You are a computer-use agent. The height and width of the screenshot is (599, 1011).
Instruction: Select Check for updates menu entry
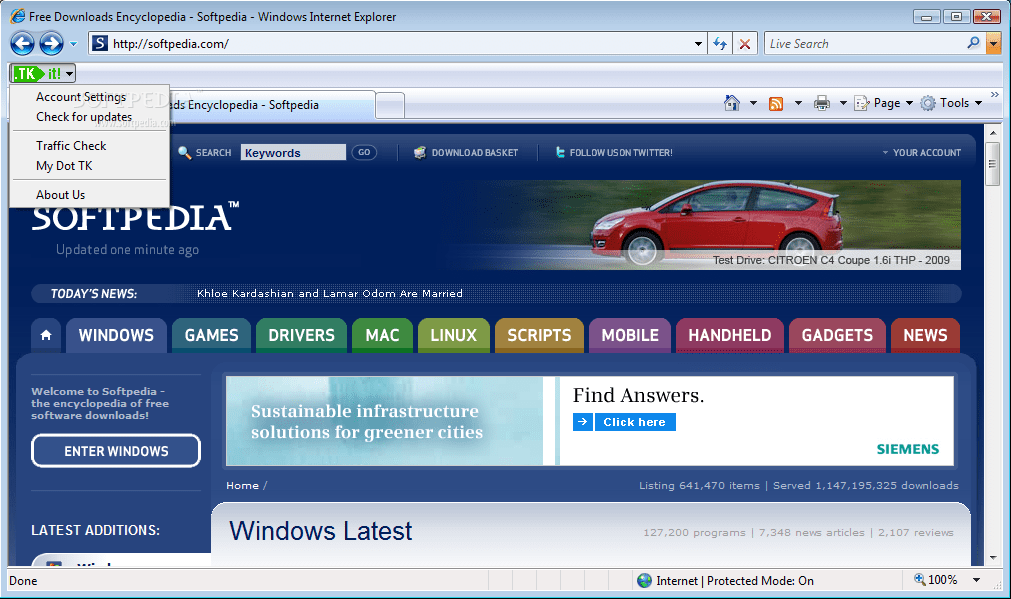[84, 117]
